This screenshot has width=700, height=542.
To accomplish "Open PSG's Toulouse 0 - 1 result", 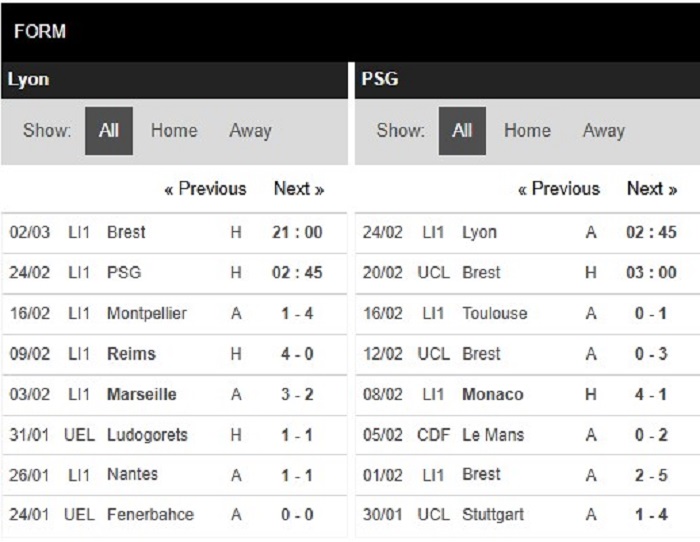I will click(x=528, y=314).
